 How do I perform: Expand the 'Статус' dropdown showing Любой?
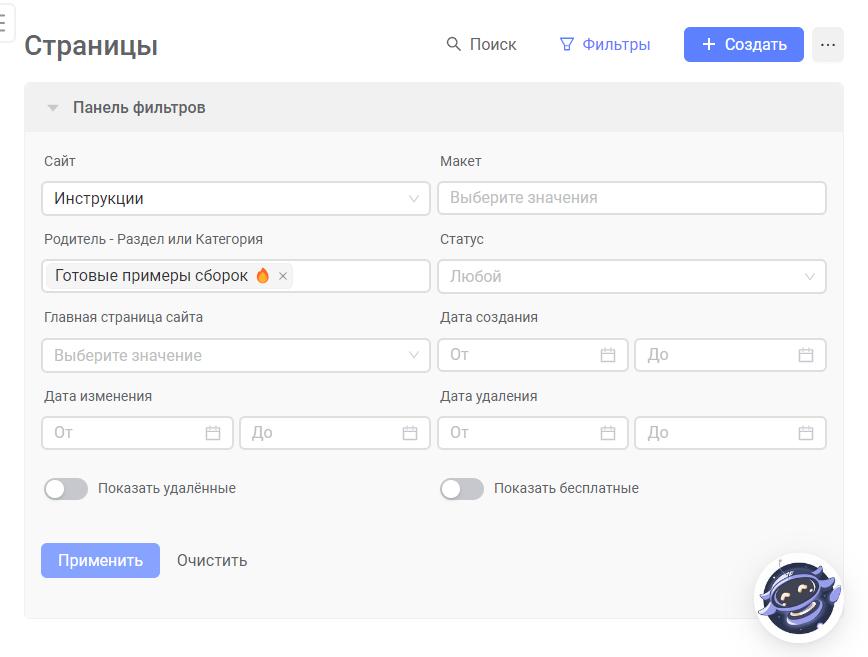pyautogui.click(x=632, y=276)
